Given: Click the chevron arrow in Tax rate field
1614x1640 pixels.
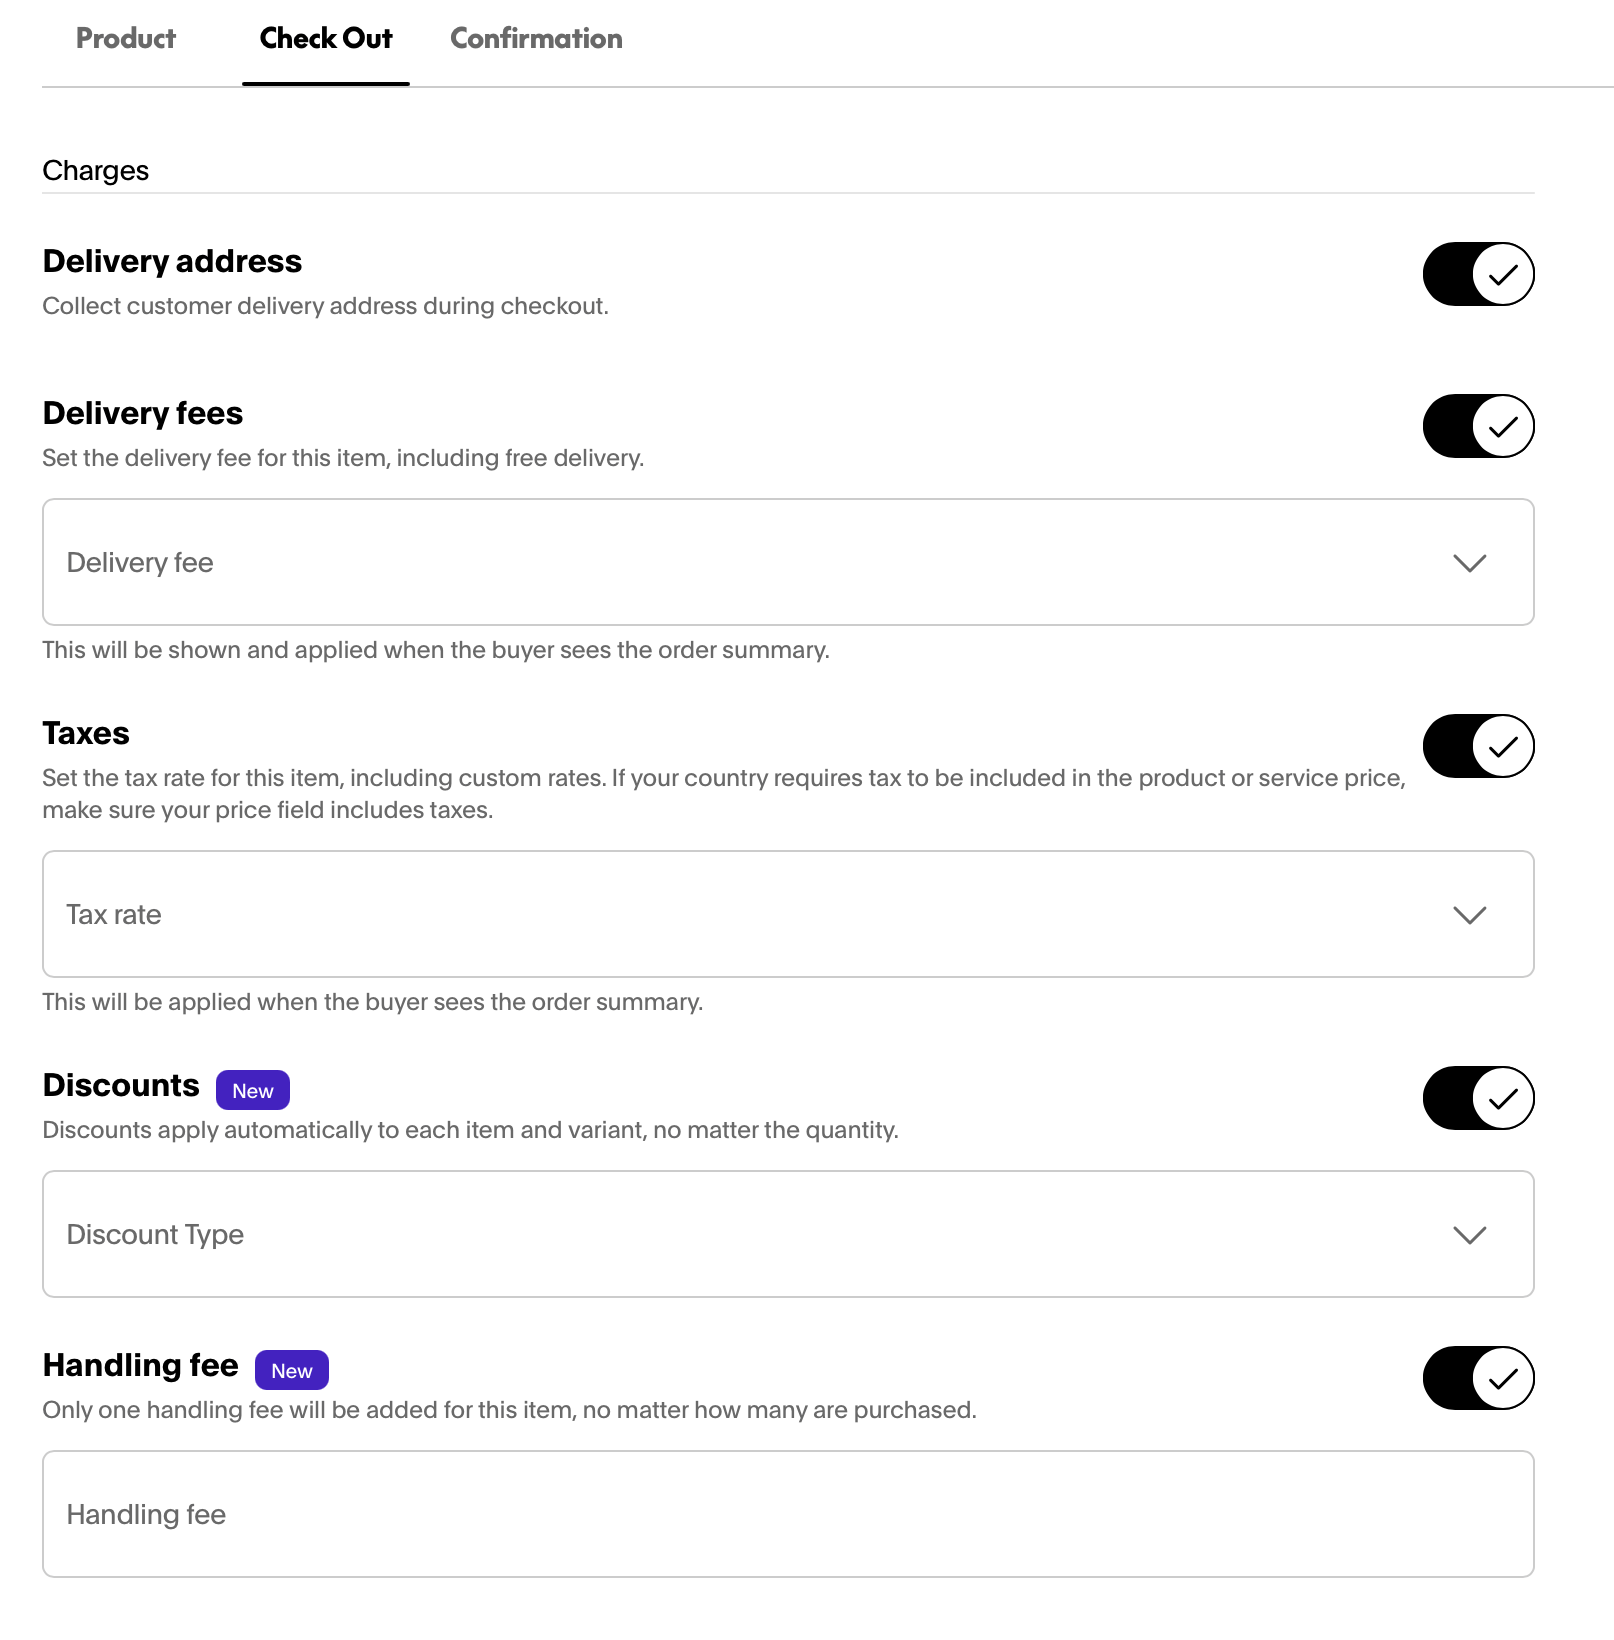Looking at the screenshot, I should click(1469, 915).
